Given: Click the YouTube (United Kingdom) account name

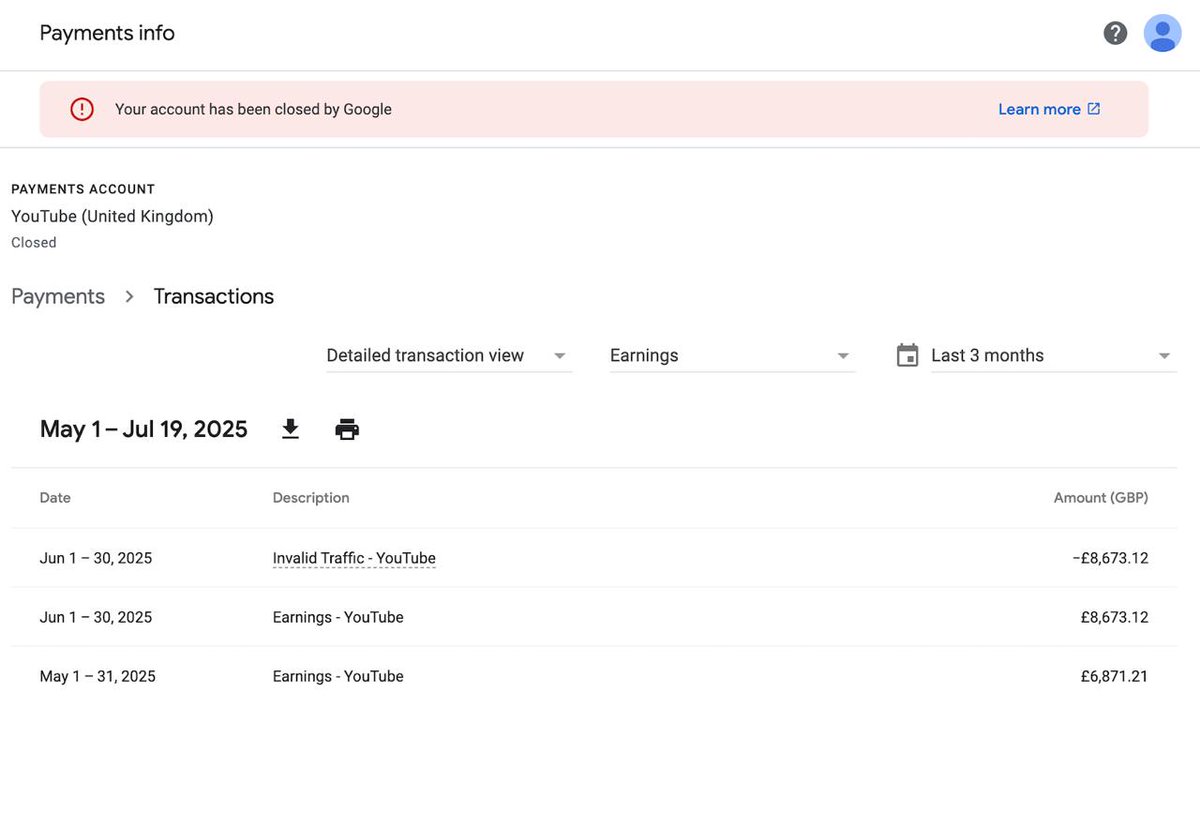Looking at the screenshot, I should [x=112, y=216].
